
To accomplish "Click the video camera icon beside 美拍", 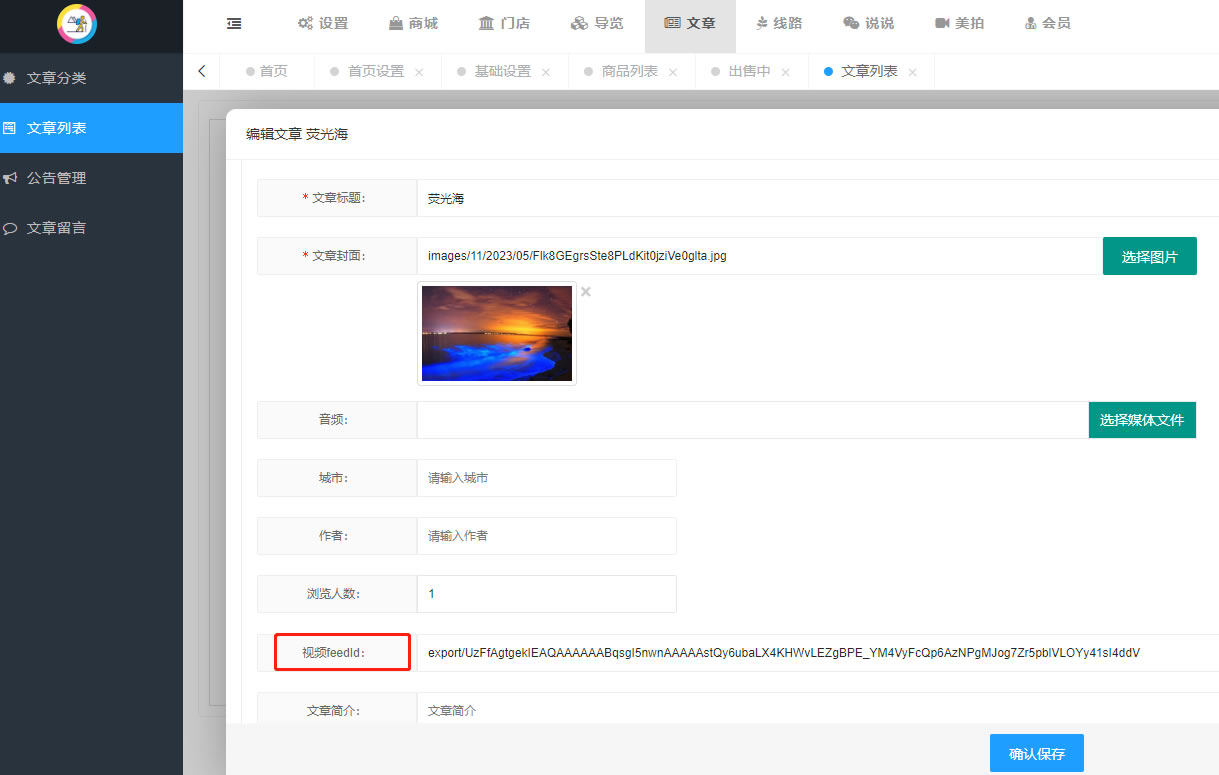I will pyautogui.click(x=942, y=23).
